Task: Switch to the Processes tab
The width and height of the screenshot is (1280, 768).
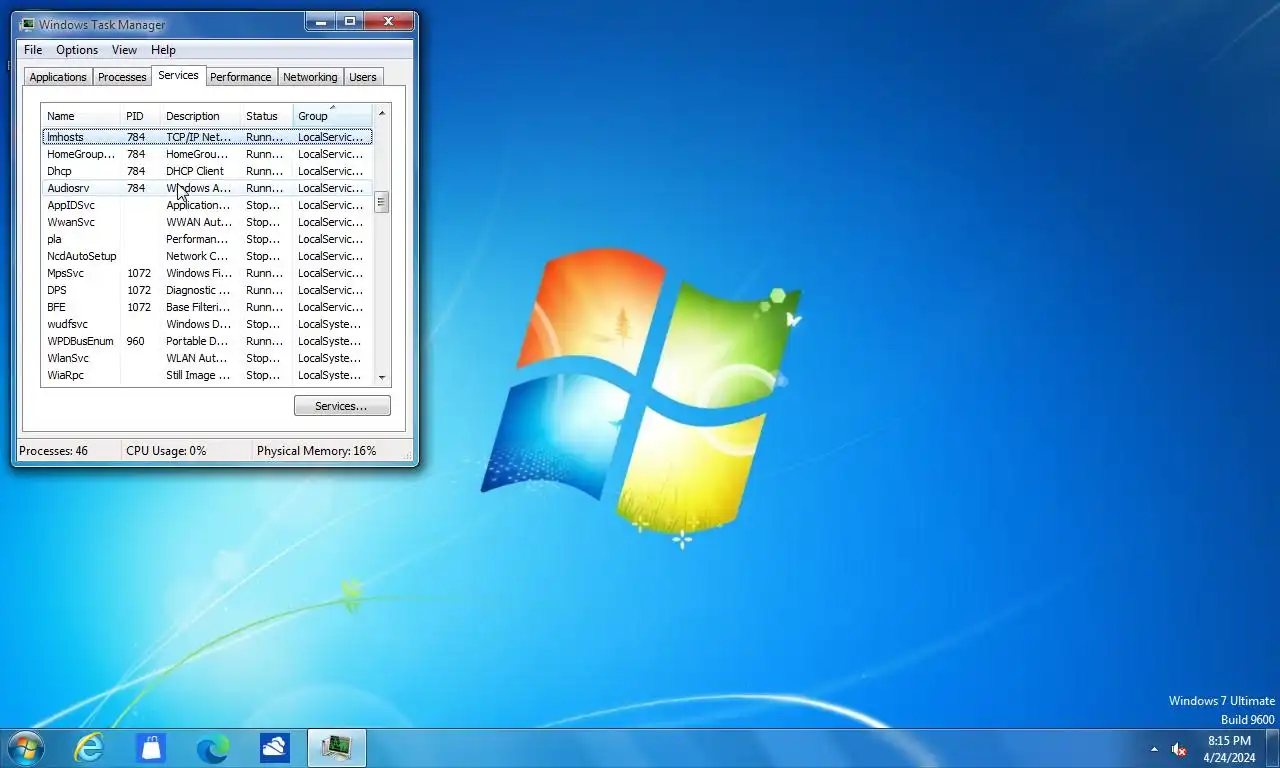Action: [122, 77]
